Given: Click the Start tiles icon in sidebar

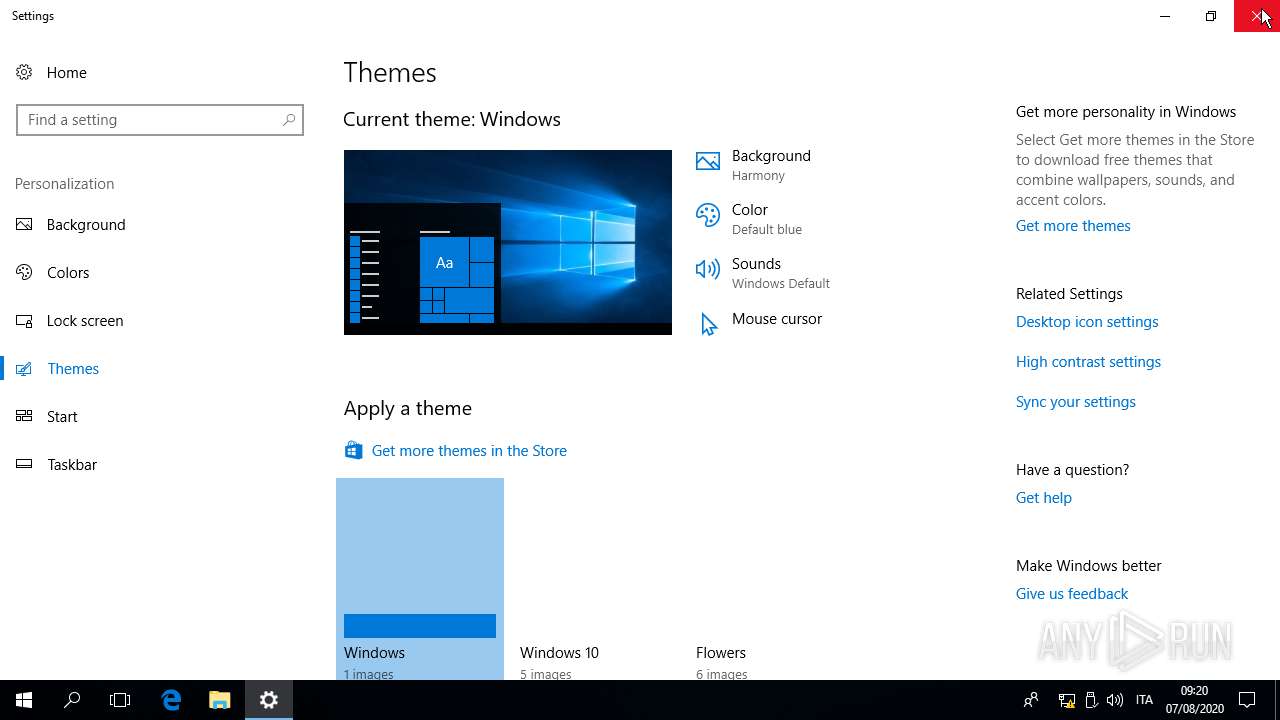Looking at the screenshot, I should (x=24, y=416).
